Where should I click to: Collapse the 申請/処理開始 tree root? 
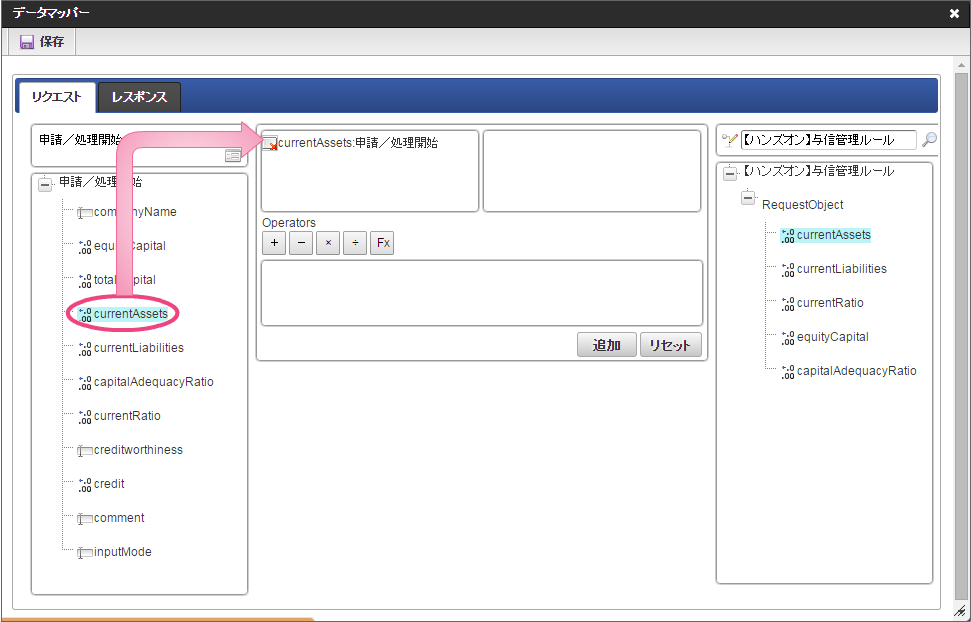click(x=45, y=185)
